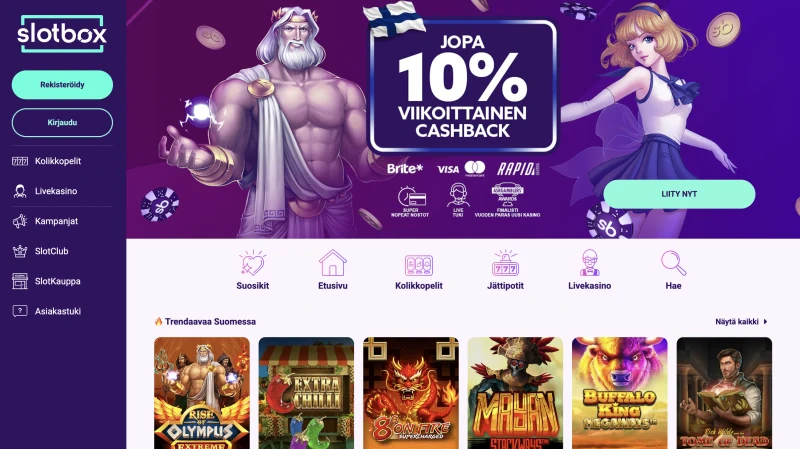This screenshot has height=449, width=800.
Task: Launch the Buffalo King Megaways game tile
Action: pos(619,393)
